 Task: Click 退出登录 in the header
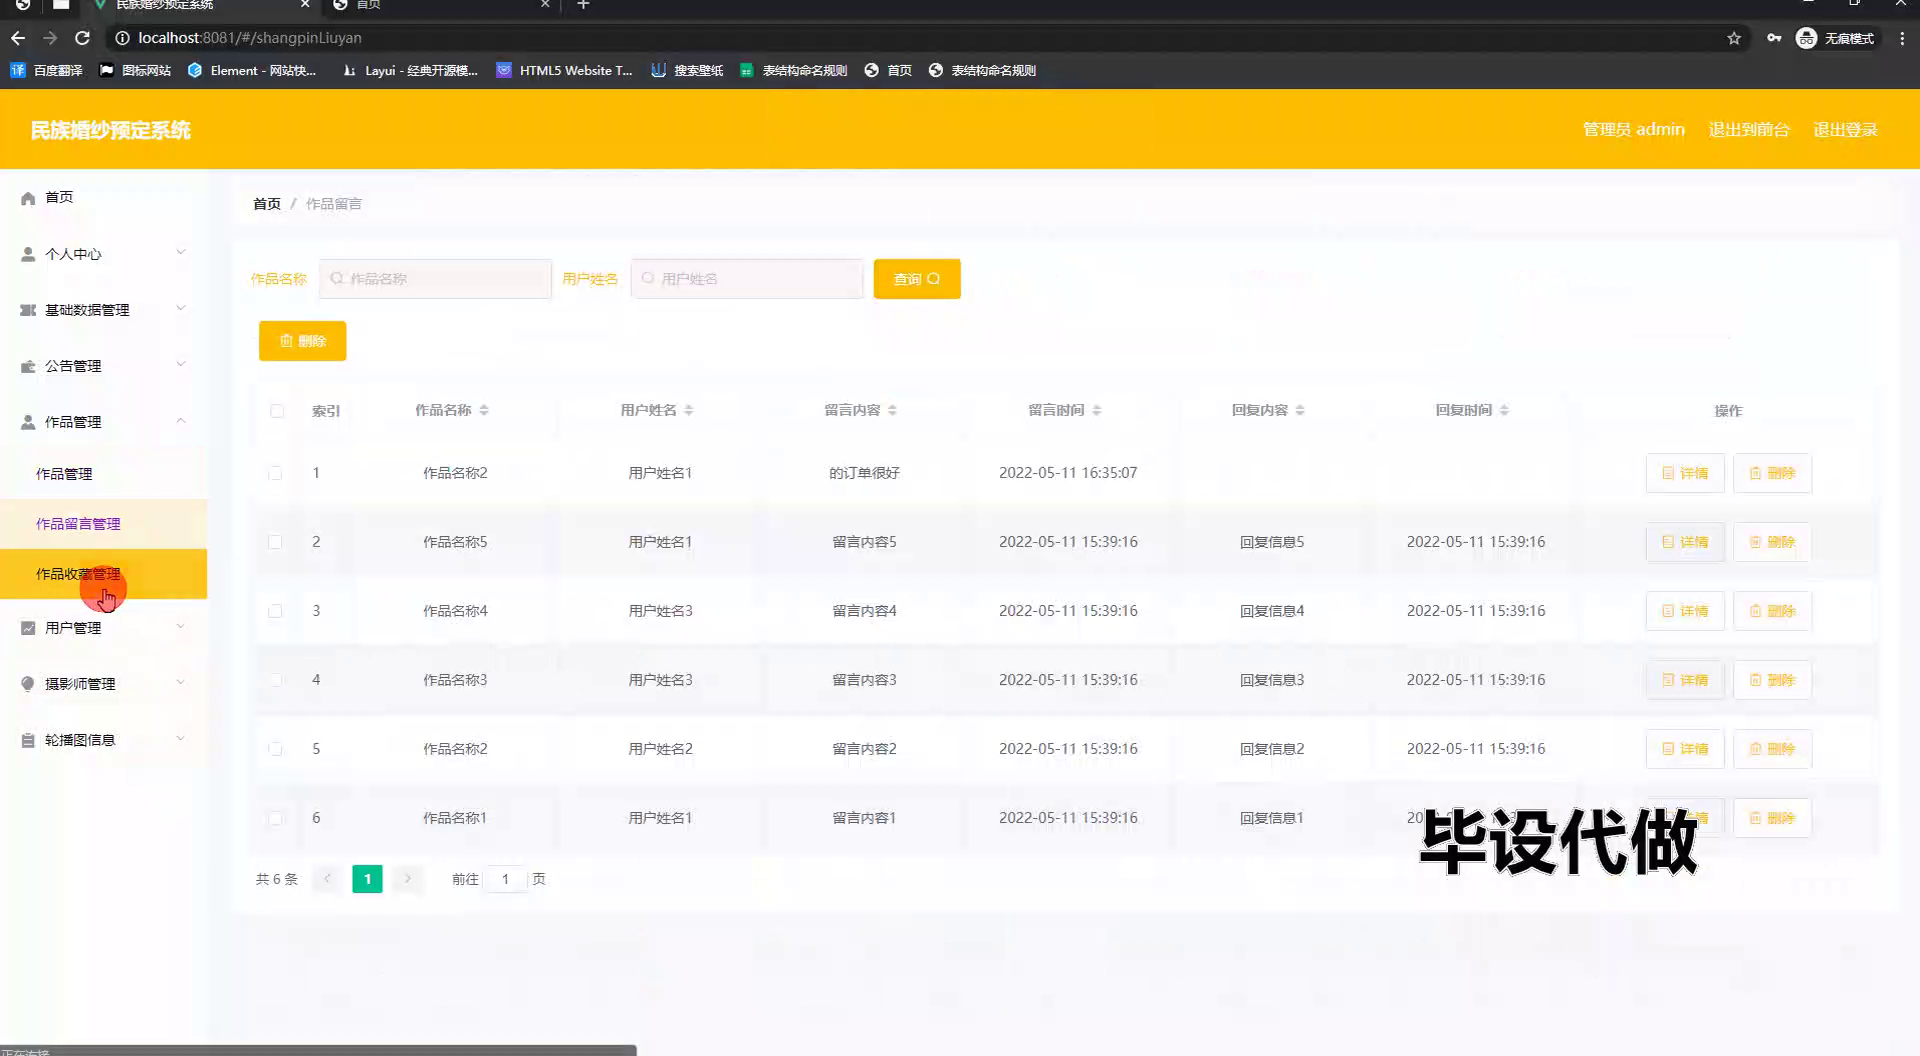(x=1845, y=130)
